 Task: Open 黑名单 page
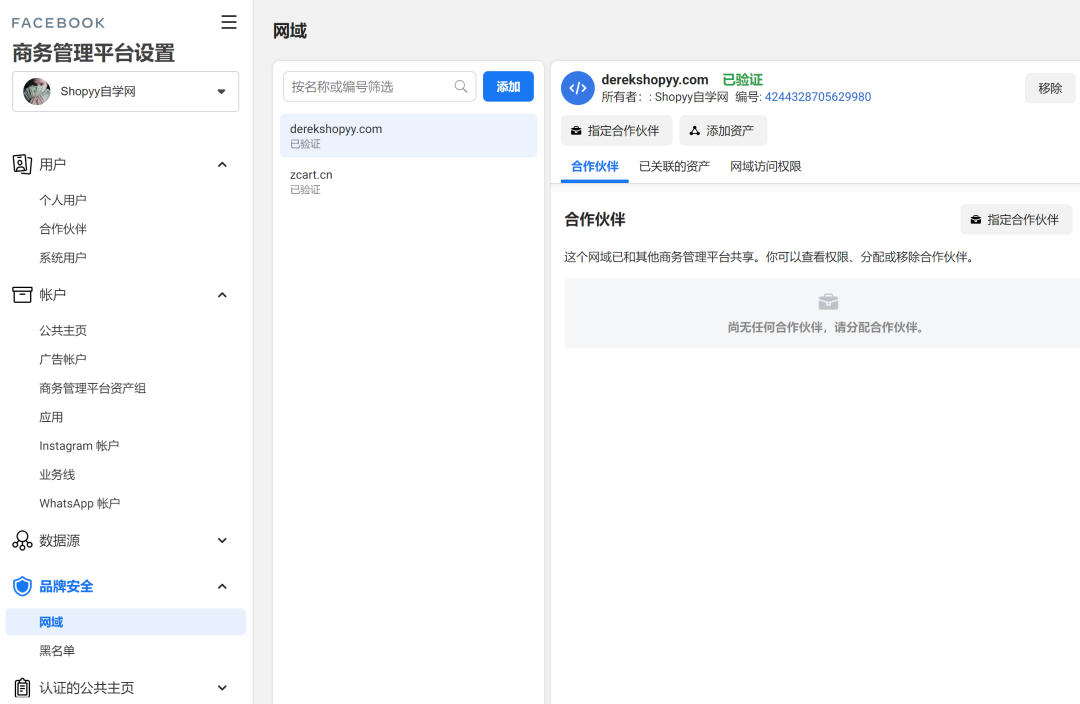57,651
